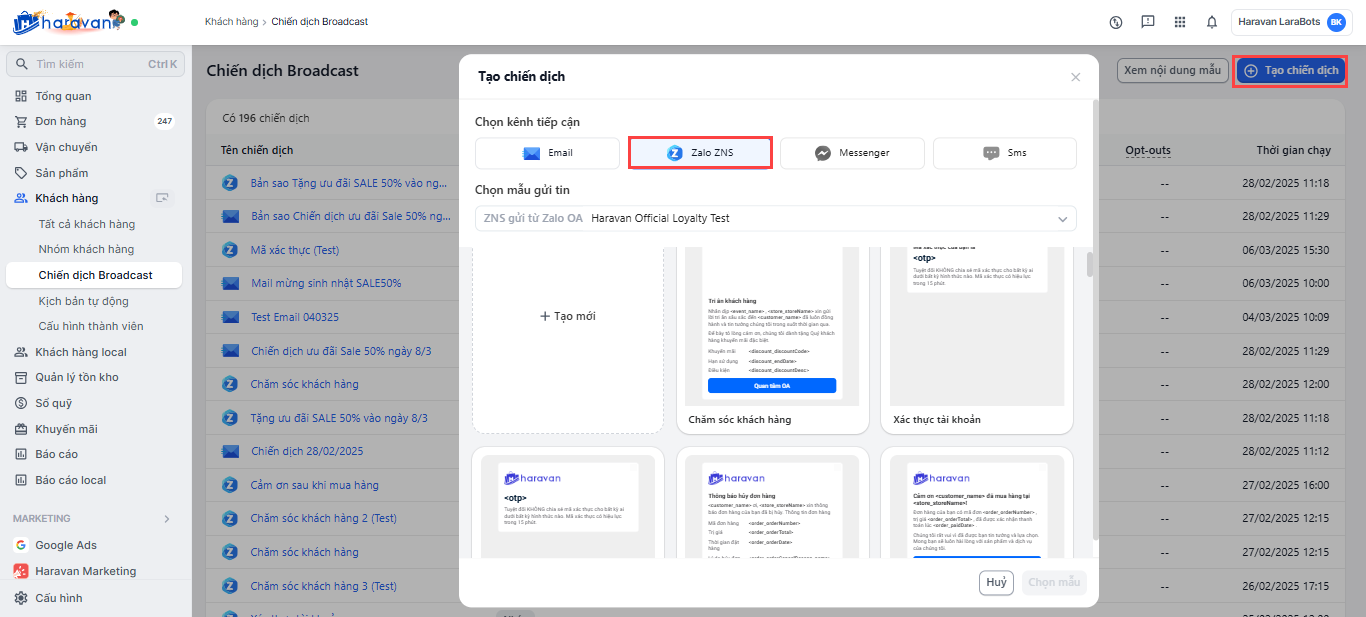Open the Haravan LaraBots account menu

[1291, 22]
